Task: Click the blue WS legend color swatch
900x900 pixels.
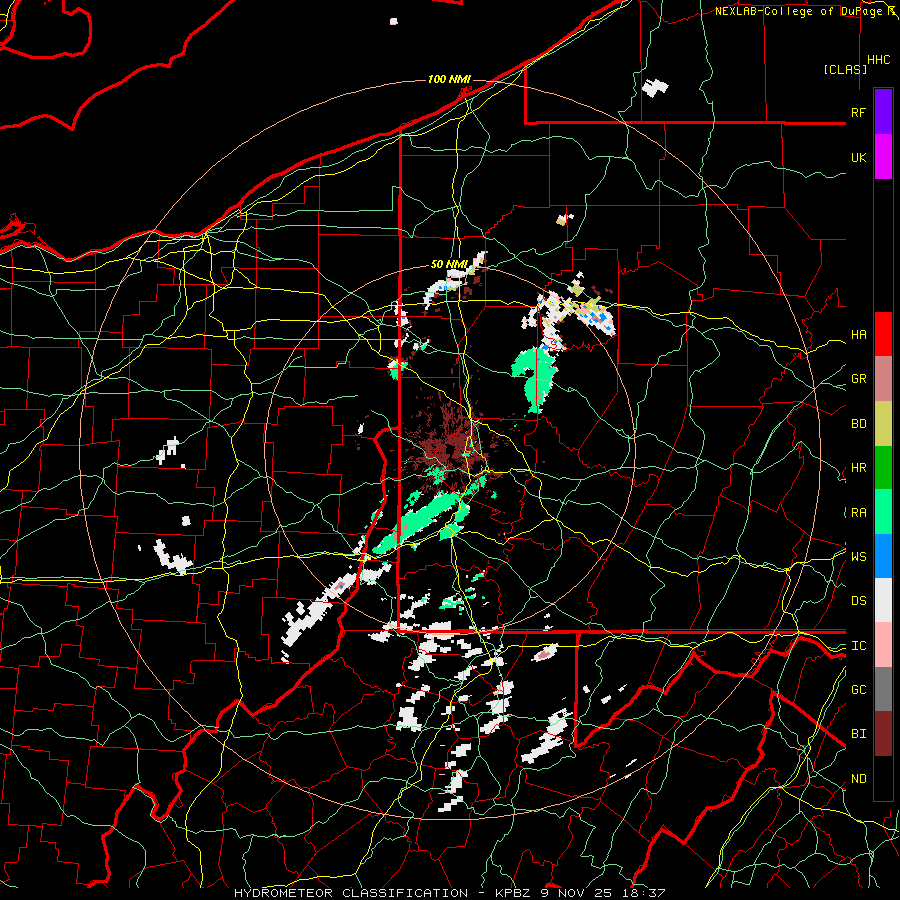Action: point(883,556)
